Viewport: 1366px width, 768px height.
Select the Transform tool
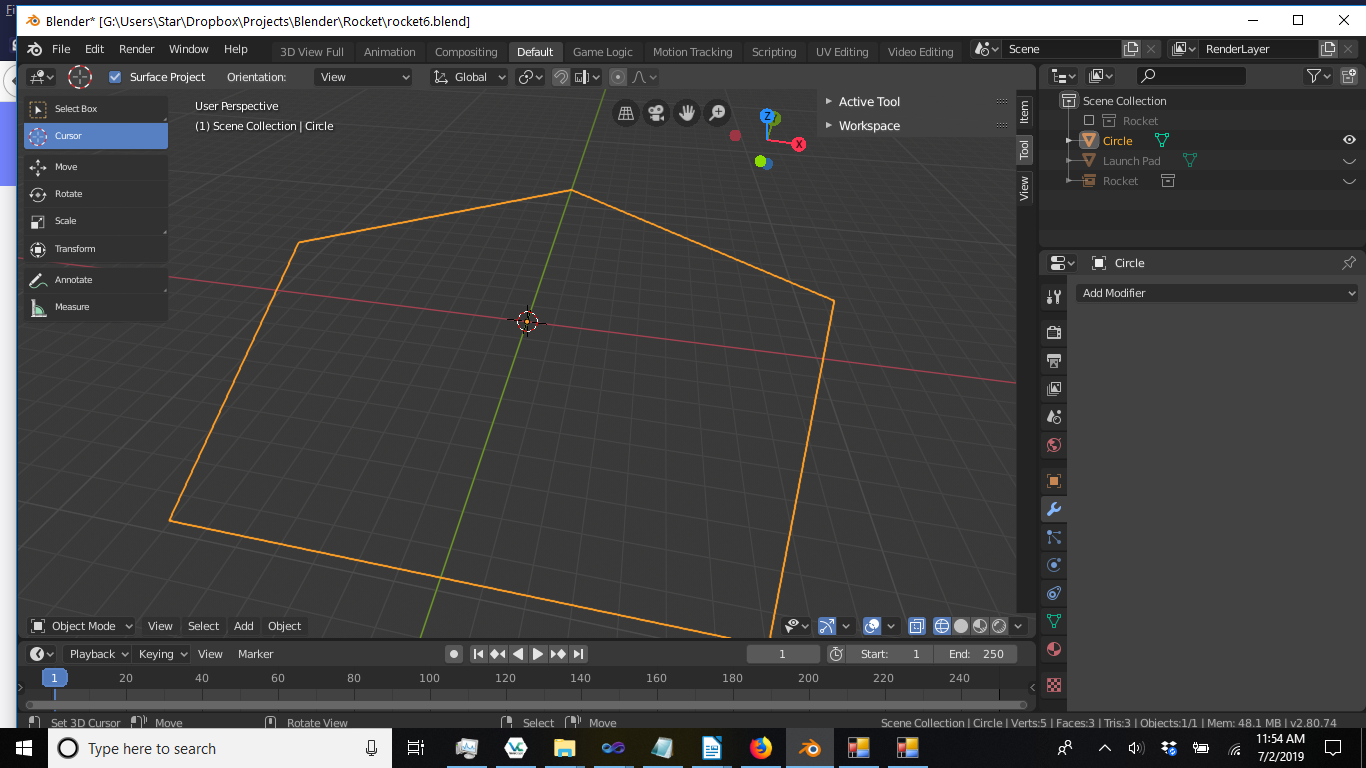point(96,249)
